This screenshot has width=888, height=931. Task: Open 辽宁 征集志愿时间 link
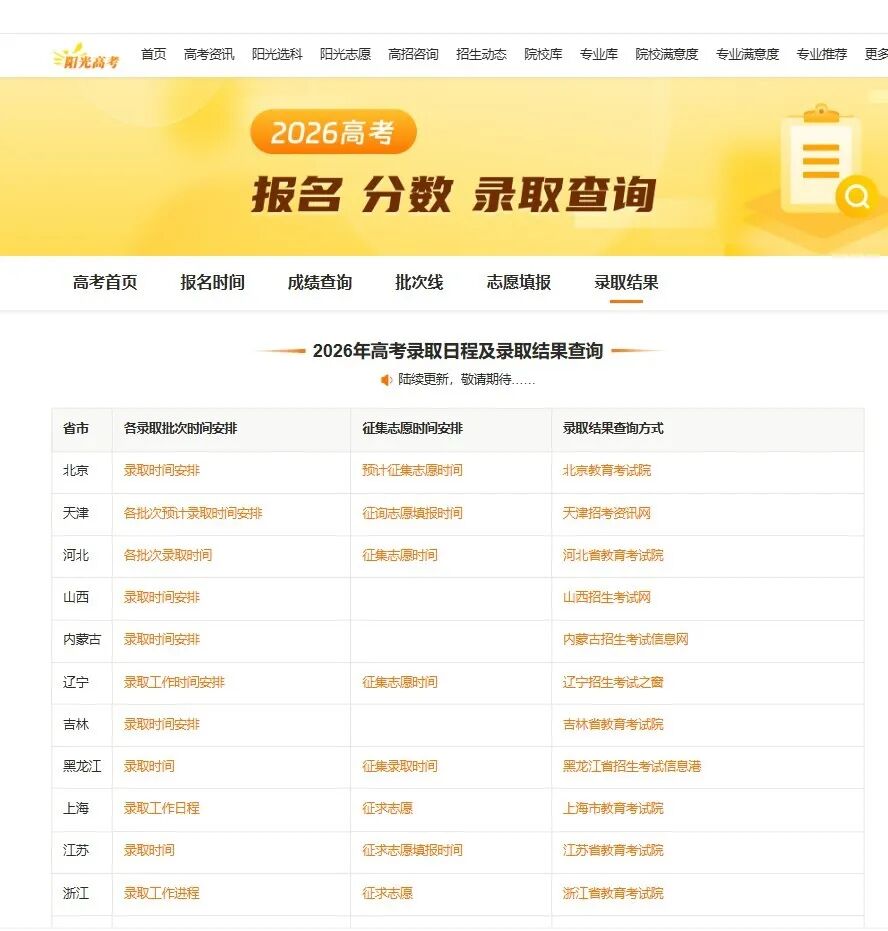399,682
